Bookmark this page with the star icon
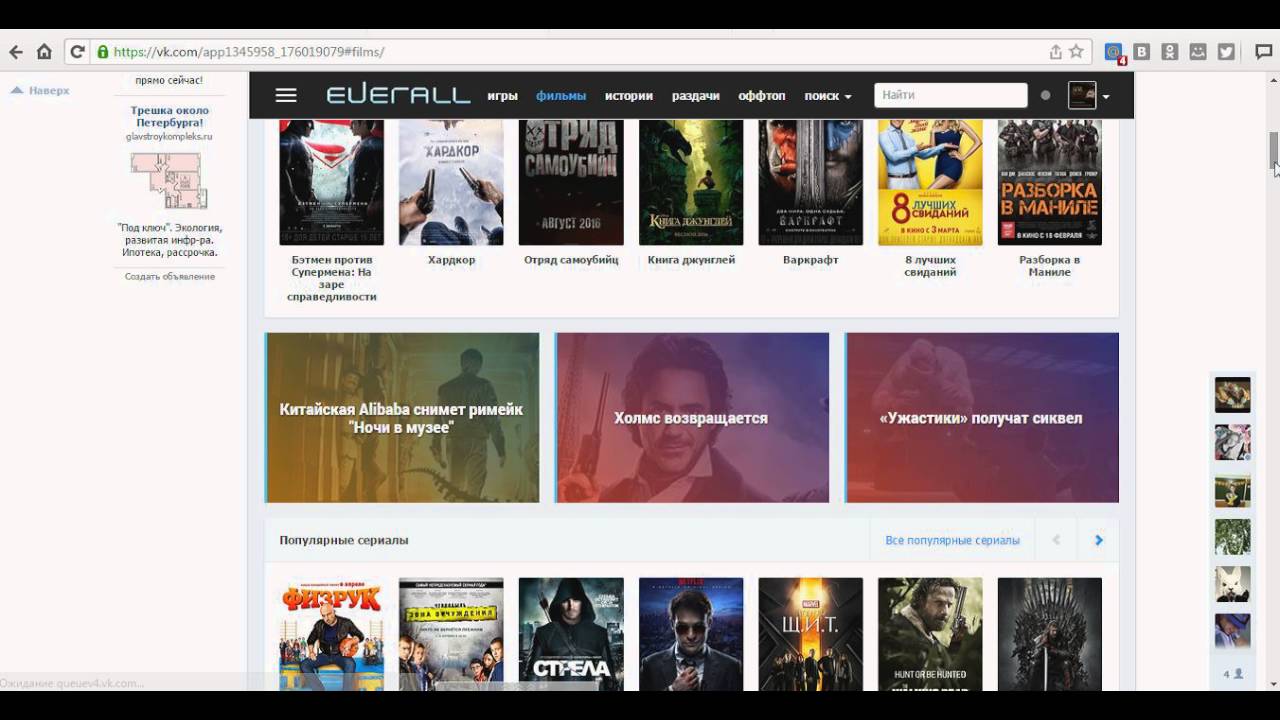Screen dimensions: 1280x720 point(1076,52)
